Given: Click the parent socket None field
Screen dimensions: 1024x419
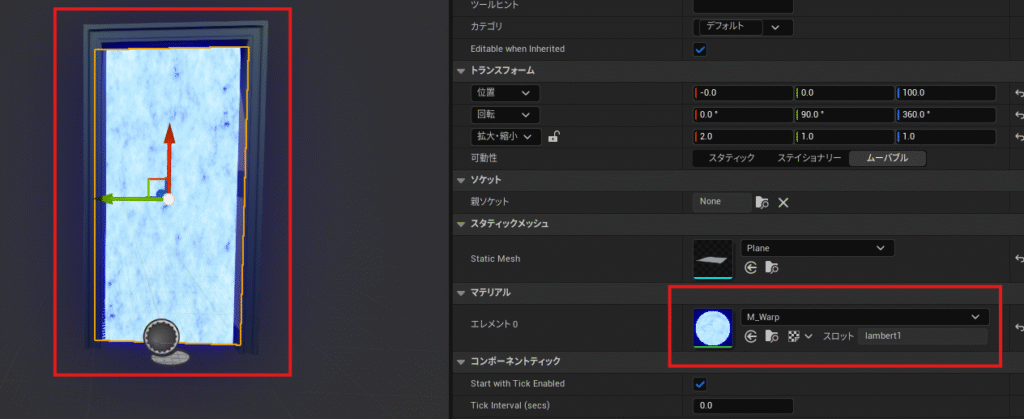Looking at the screenshot, I should 722,202.
